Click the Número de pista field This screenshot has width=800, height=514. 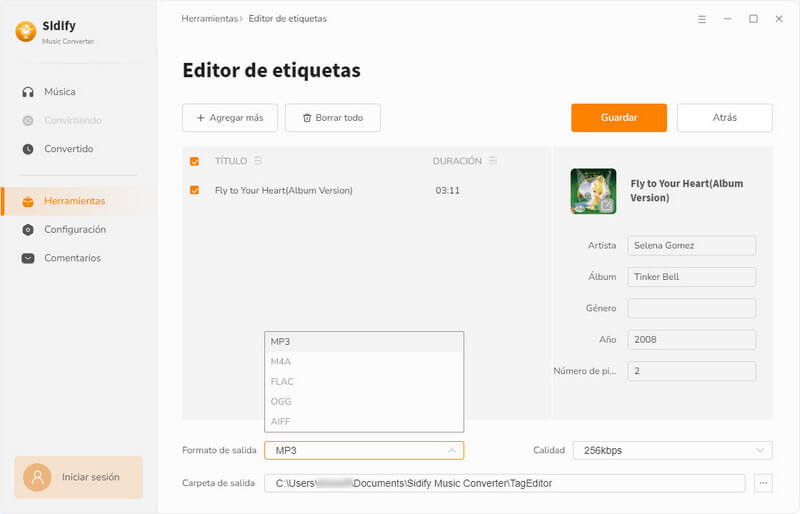tap(691, 371)
